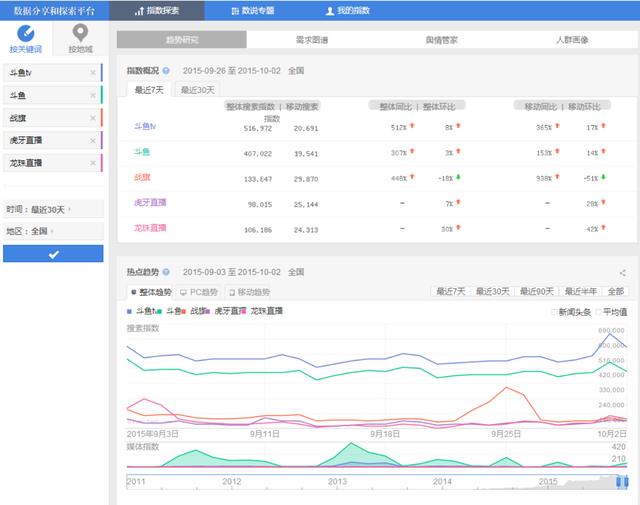Click the 最近半年 range button

(579, 292)
